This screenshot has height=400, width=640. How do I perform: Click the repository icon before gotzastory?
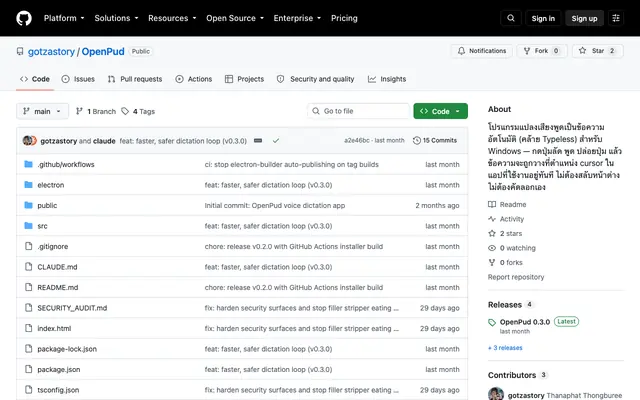20,51
